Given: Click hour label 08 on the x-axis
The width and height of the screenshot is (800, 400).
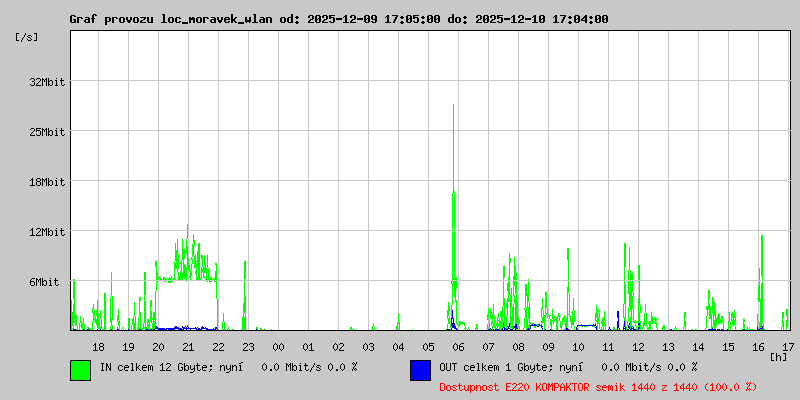Looking at the screenshot, I should [x=518, y=347].
